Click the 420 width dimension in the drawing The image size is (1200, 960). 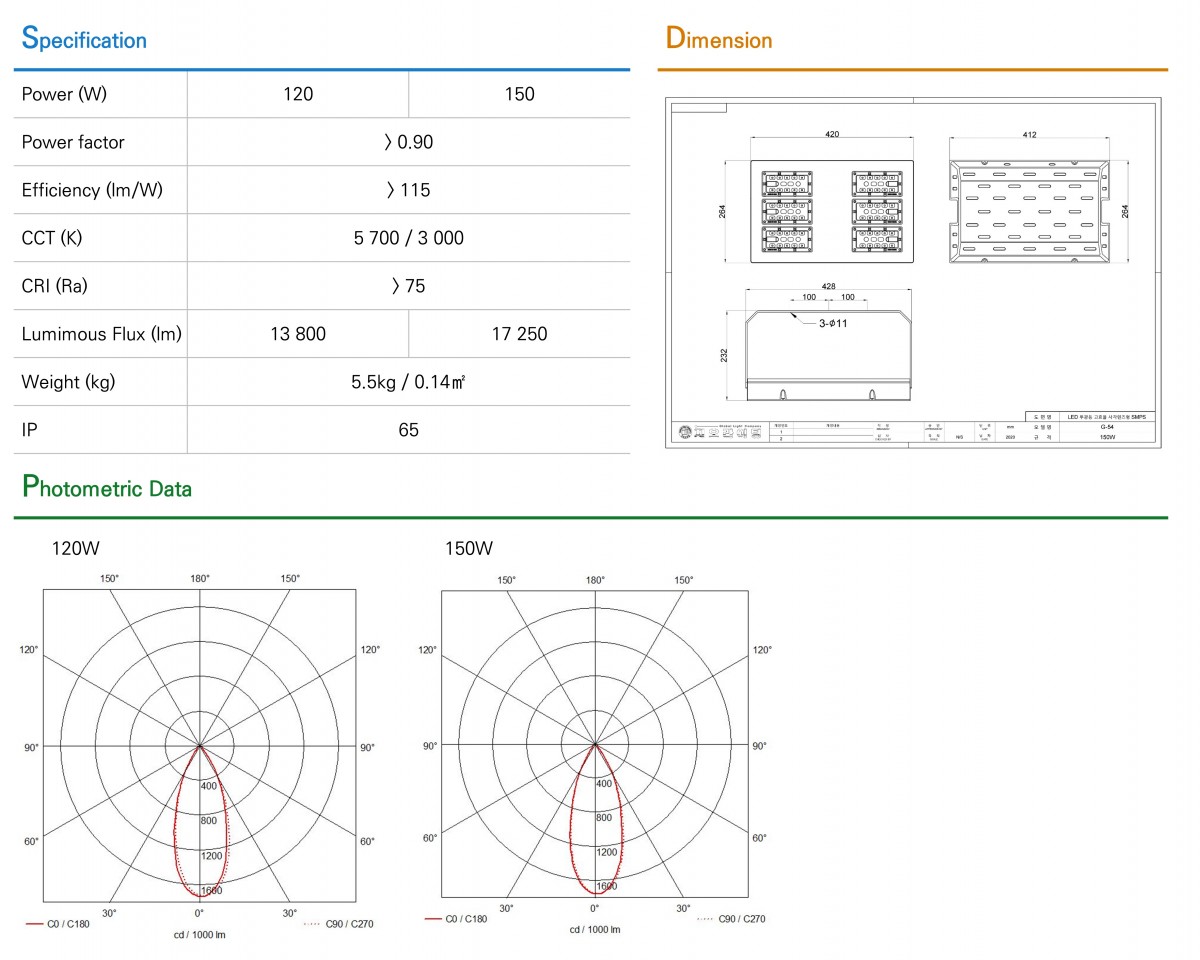831,133
